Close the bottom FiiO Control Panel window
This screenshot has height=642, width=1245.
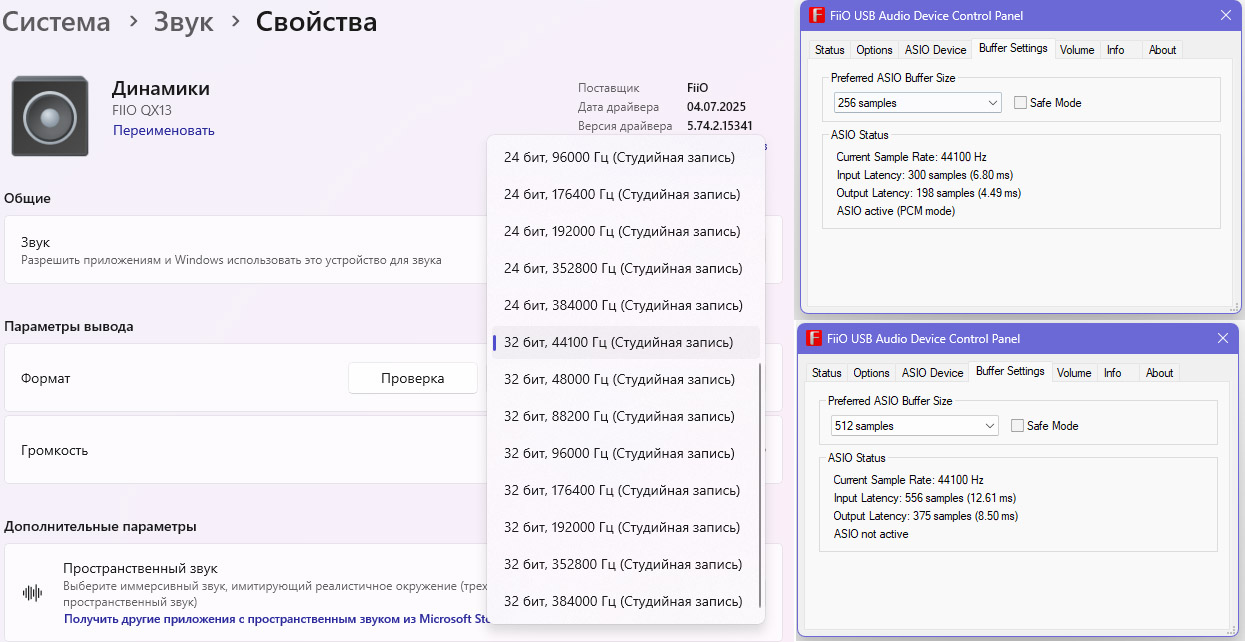click(x=1223, y=339)
